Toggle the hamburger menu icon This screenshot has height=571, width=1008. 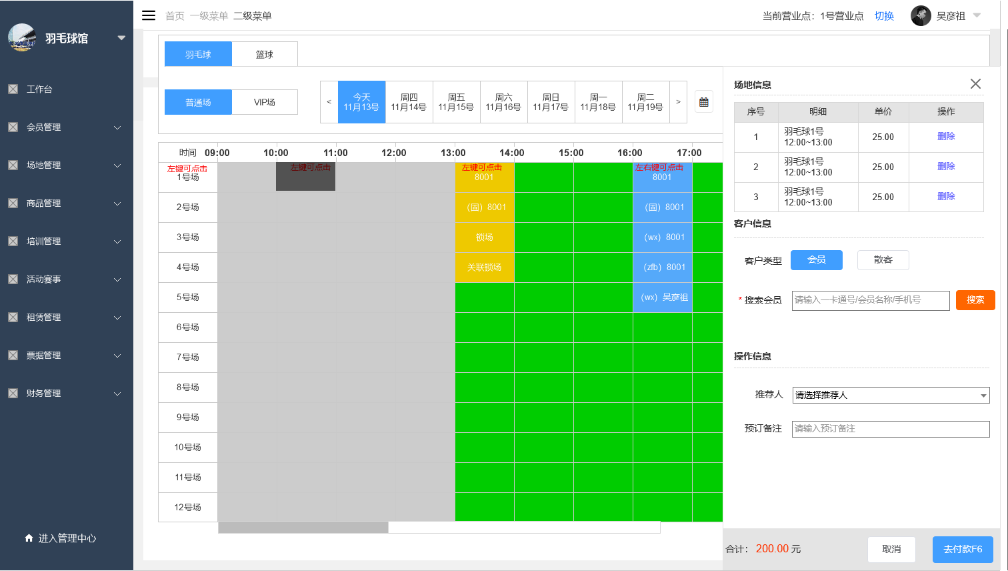148,15
